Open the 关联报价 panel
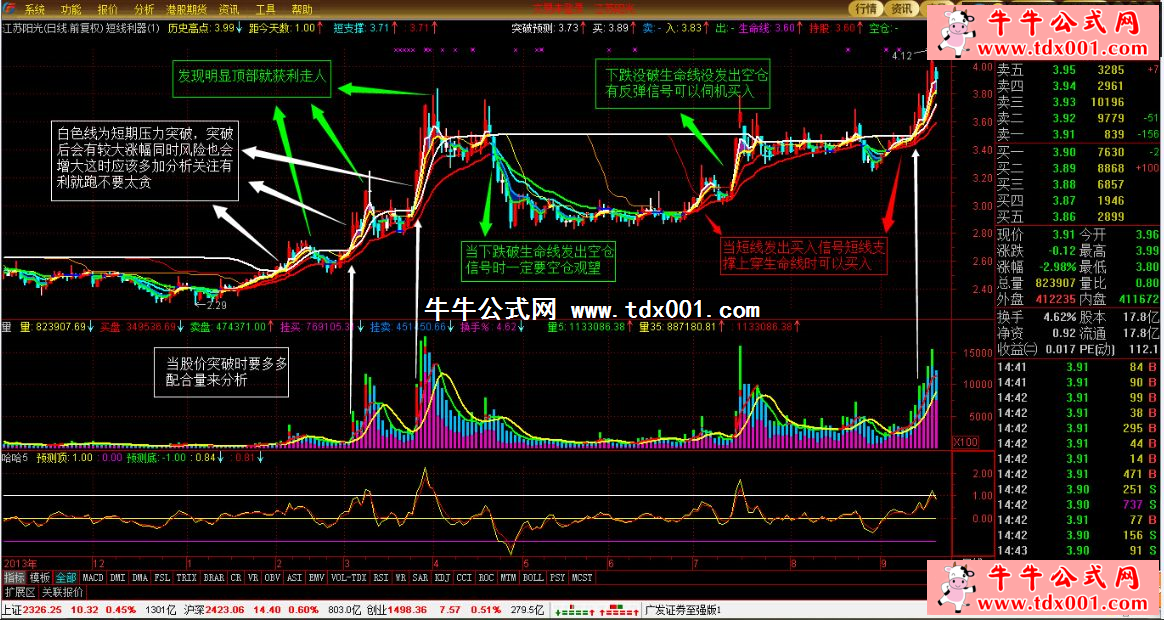Image resolution: width=1164 pixels, height=620 pixels. [63, 591]
